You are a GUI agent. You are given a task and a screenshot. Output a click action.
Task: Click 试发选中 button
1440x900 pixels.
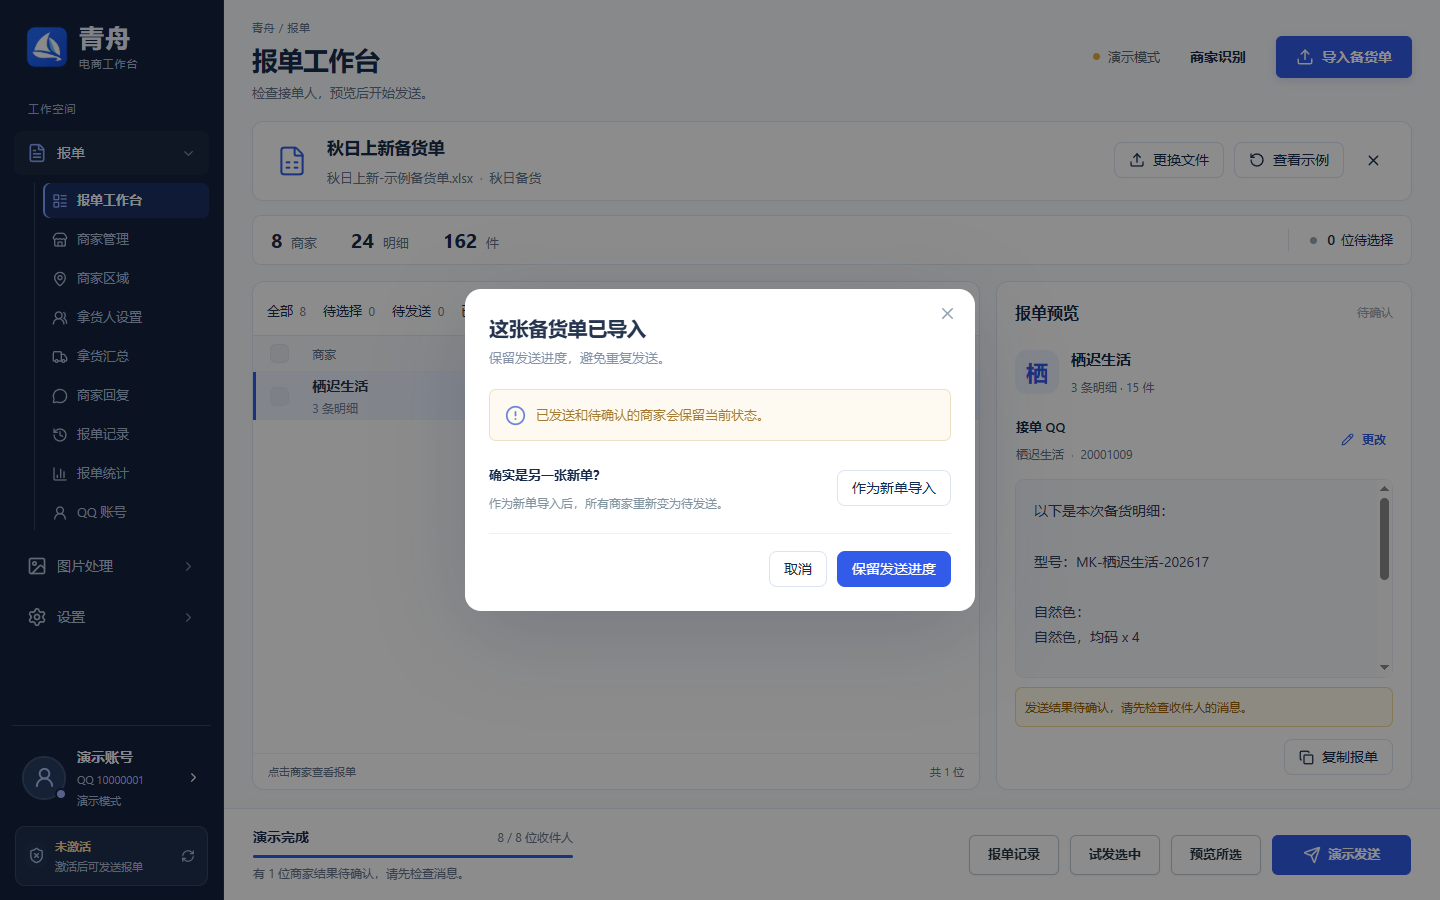pos(1115,855)
